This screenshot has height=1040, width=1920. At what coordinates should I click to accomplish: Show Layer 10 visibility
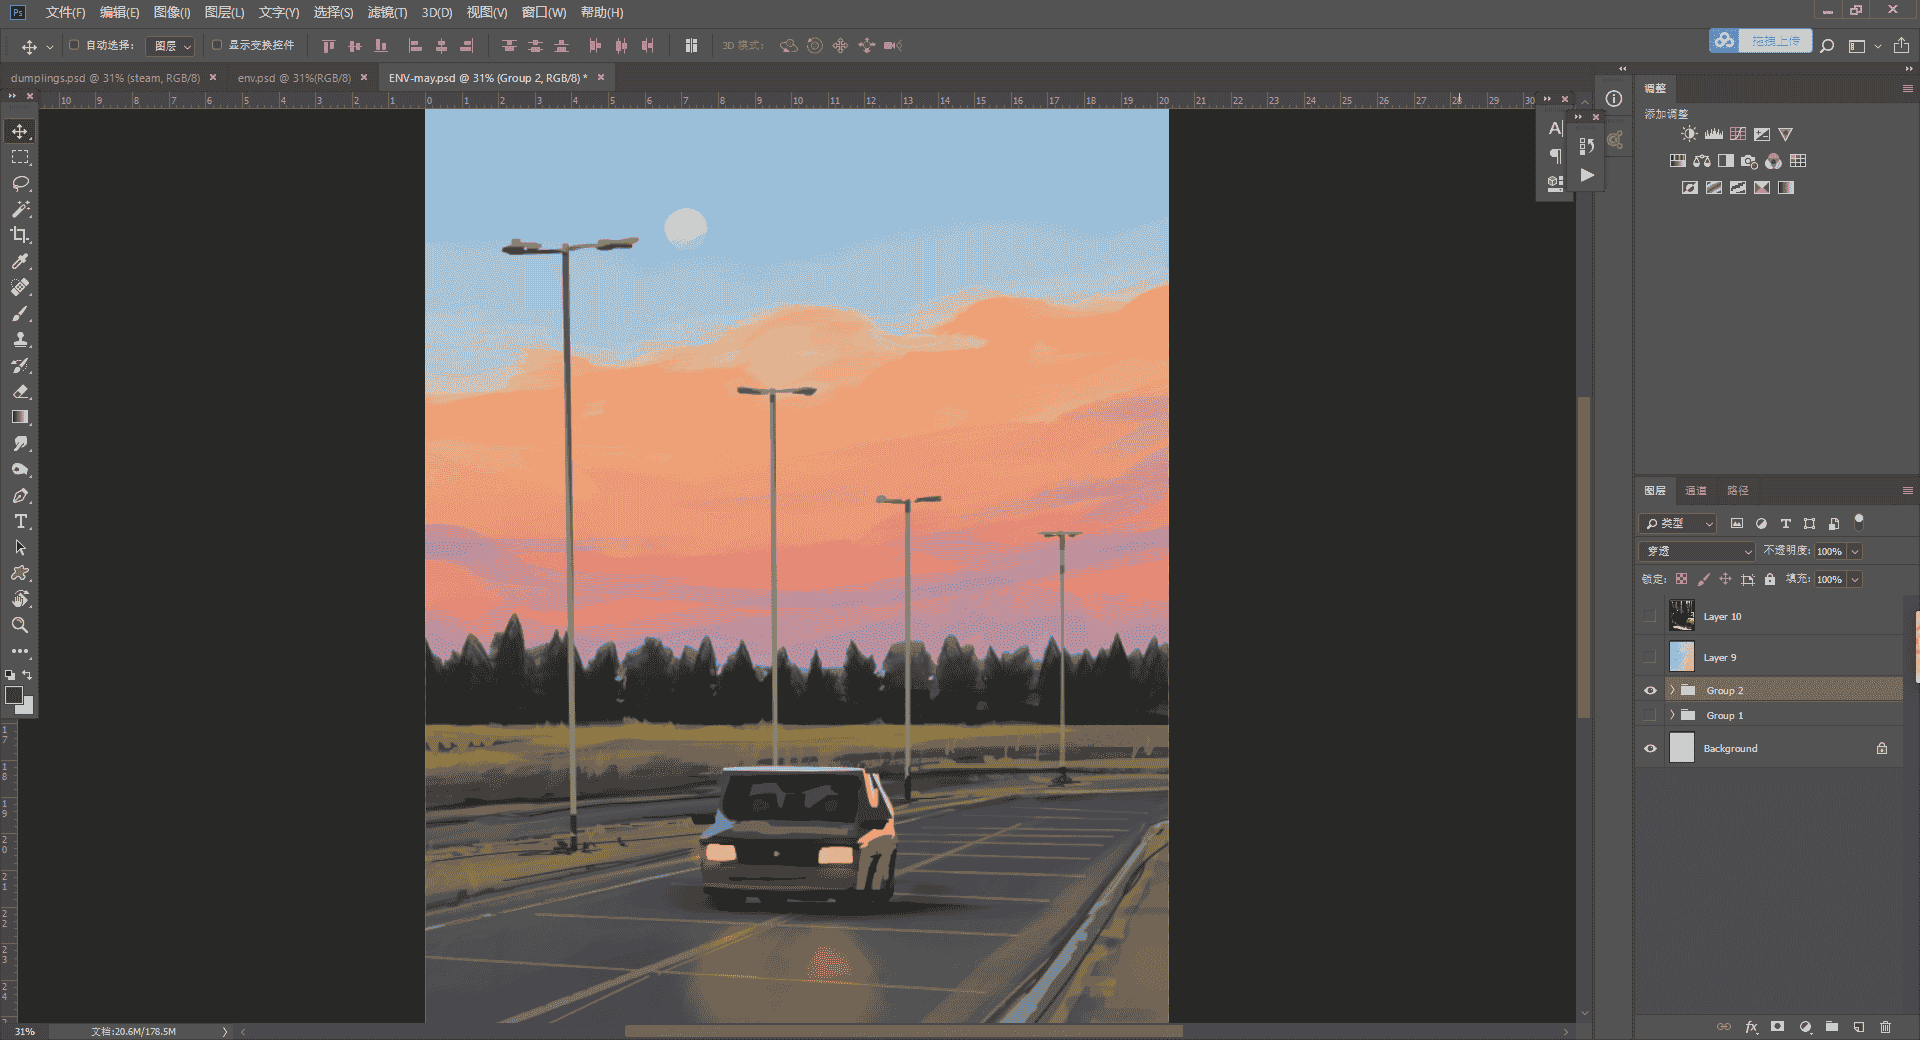[1650, 617]
